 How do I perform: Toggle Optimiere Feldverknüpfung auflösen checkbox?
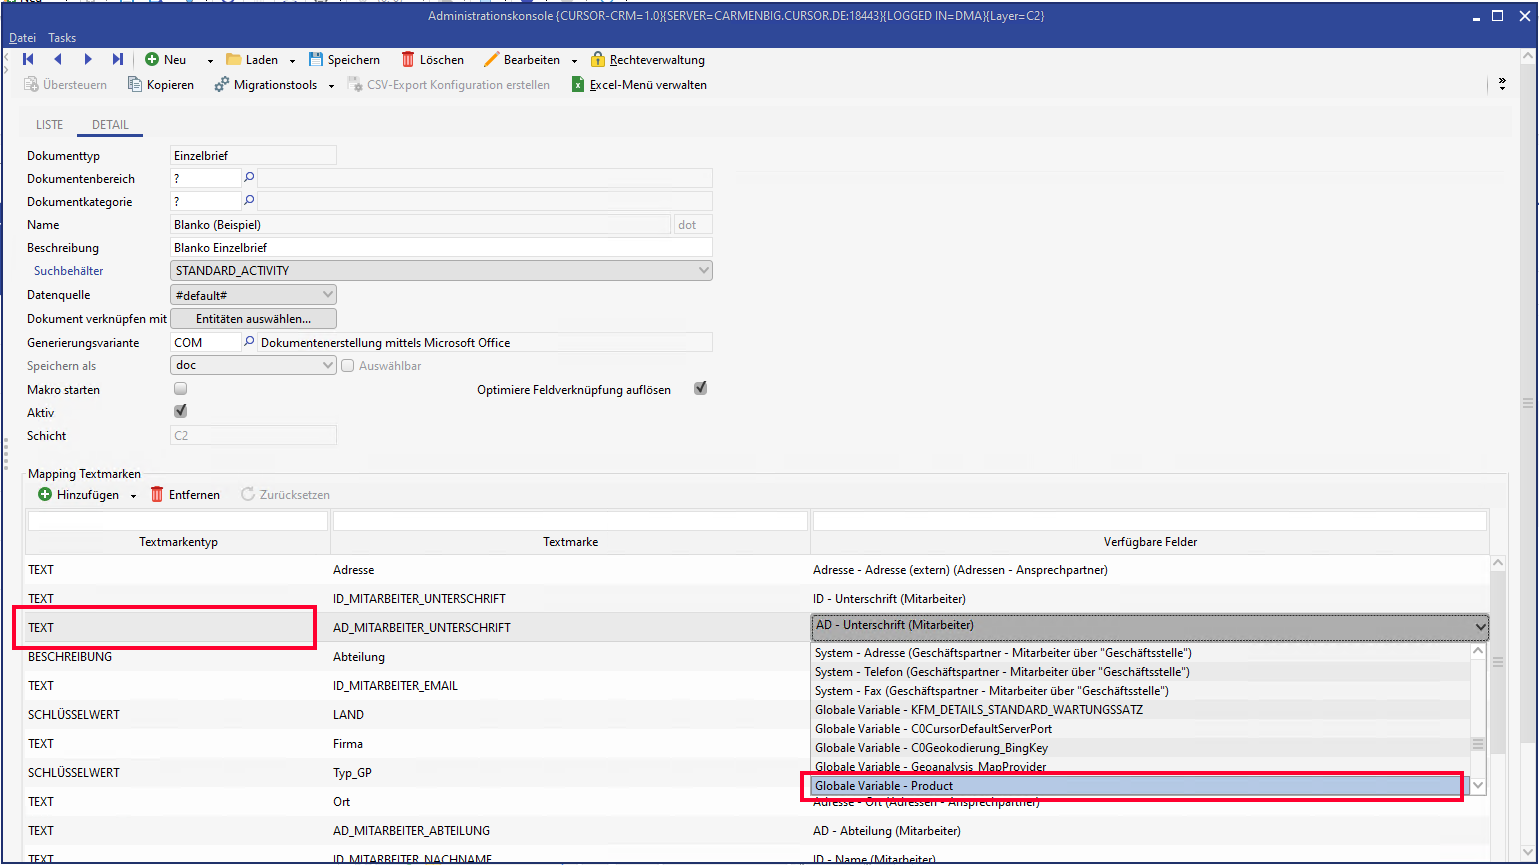coord(701,389)
